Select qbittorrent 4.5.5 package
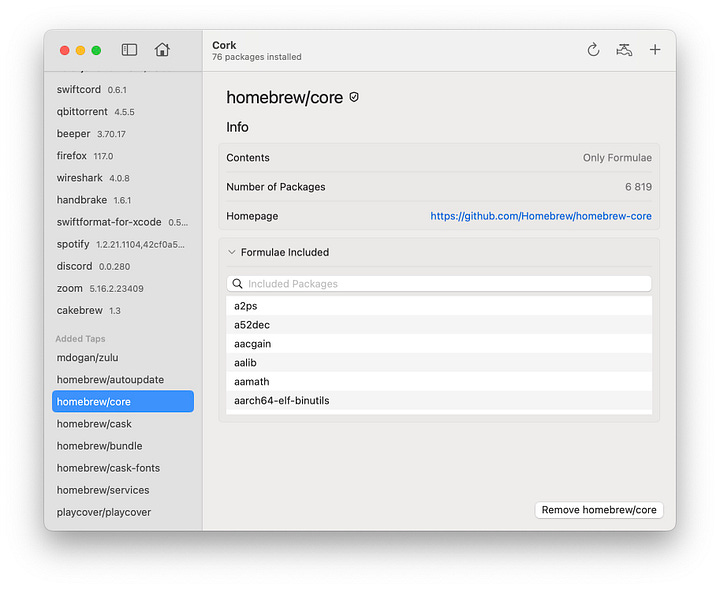This screenshot has width=720, height=589. 123,112
